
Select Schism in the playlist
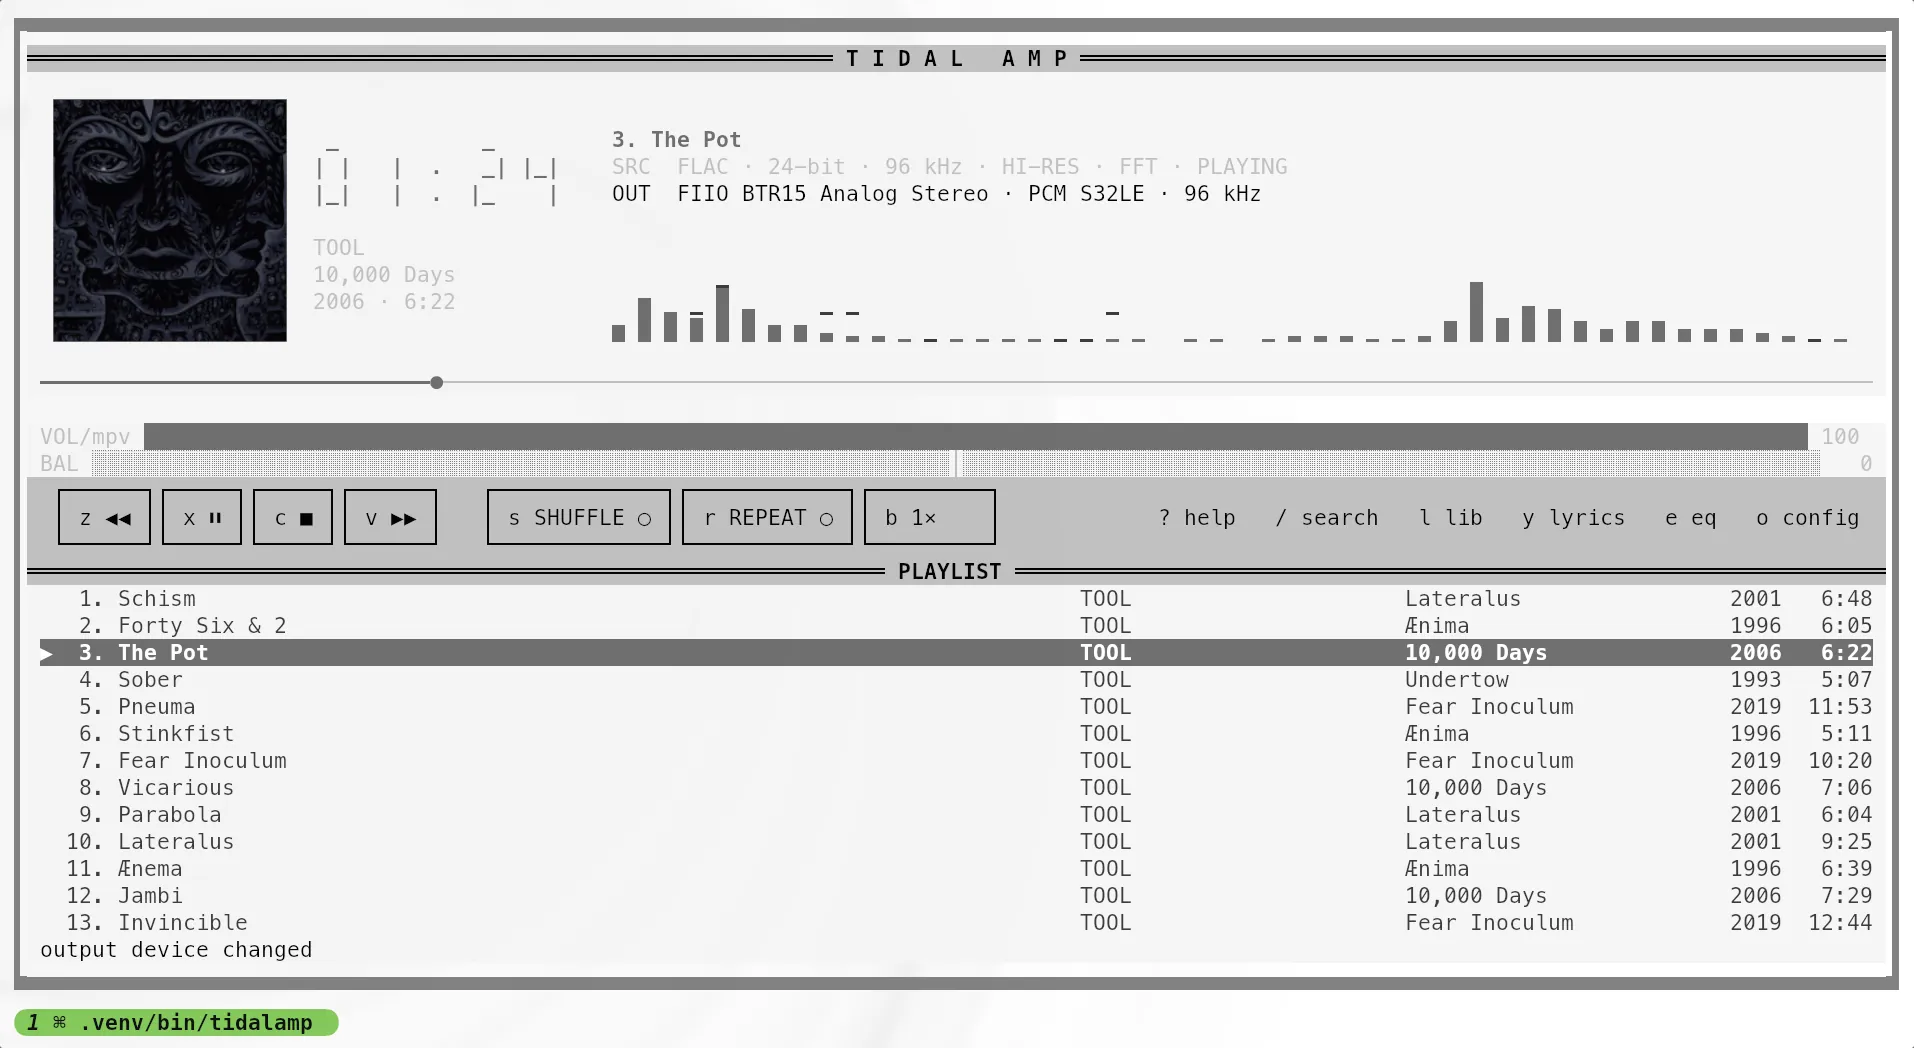point(956,599)
